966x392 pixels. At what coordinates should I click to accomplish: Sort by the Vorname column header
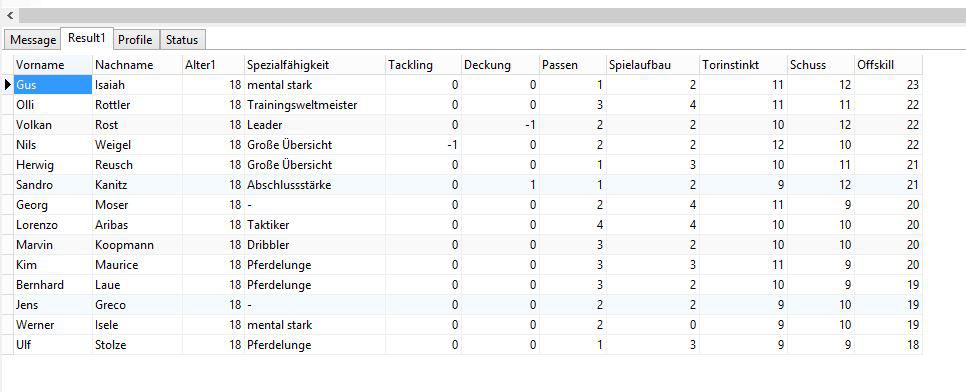53,65
